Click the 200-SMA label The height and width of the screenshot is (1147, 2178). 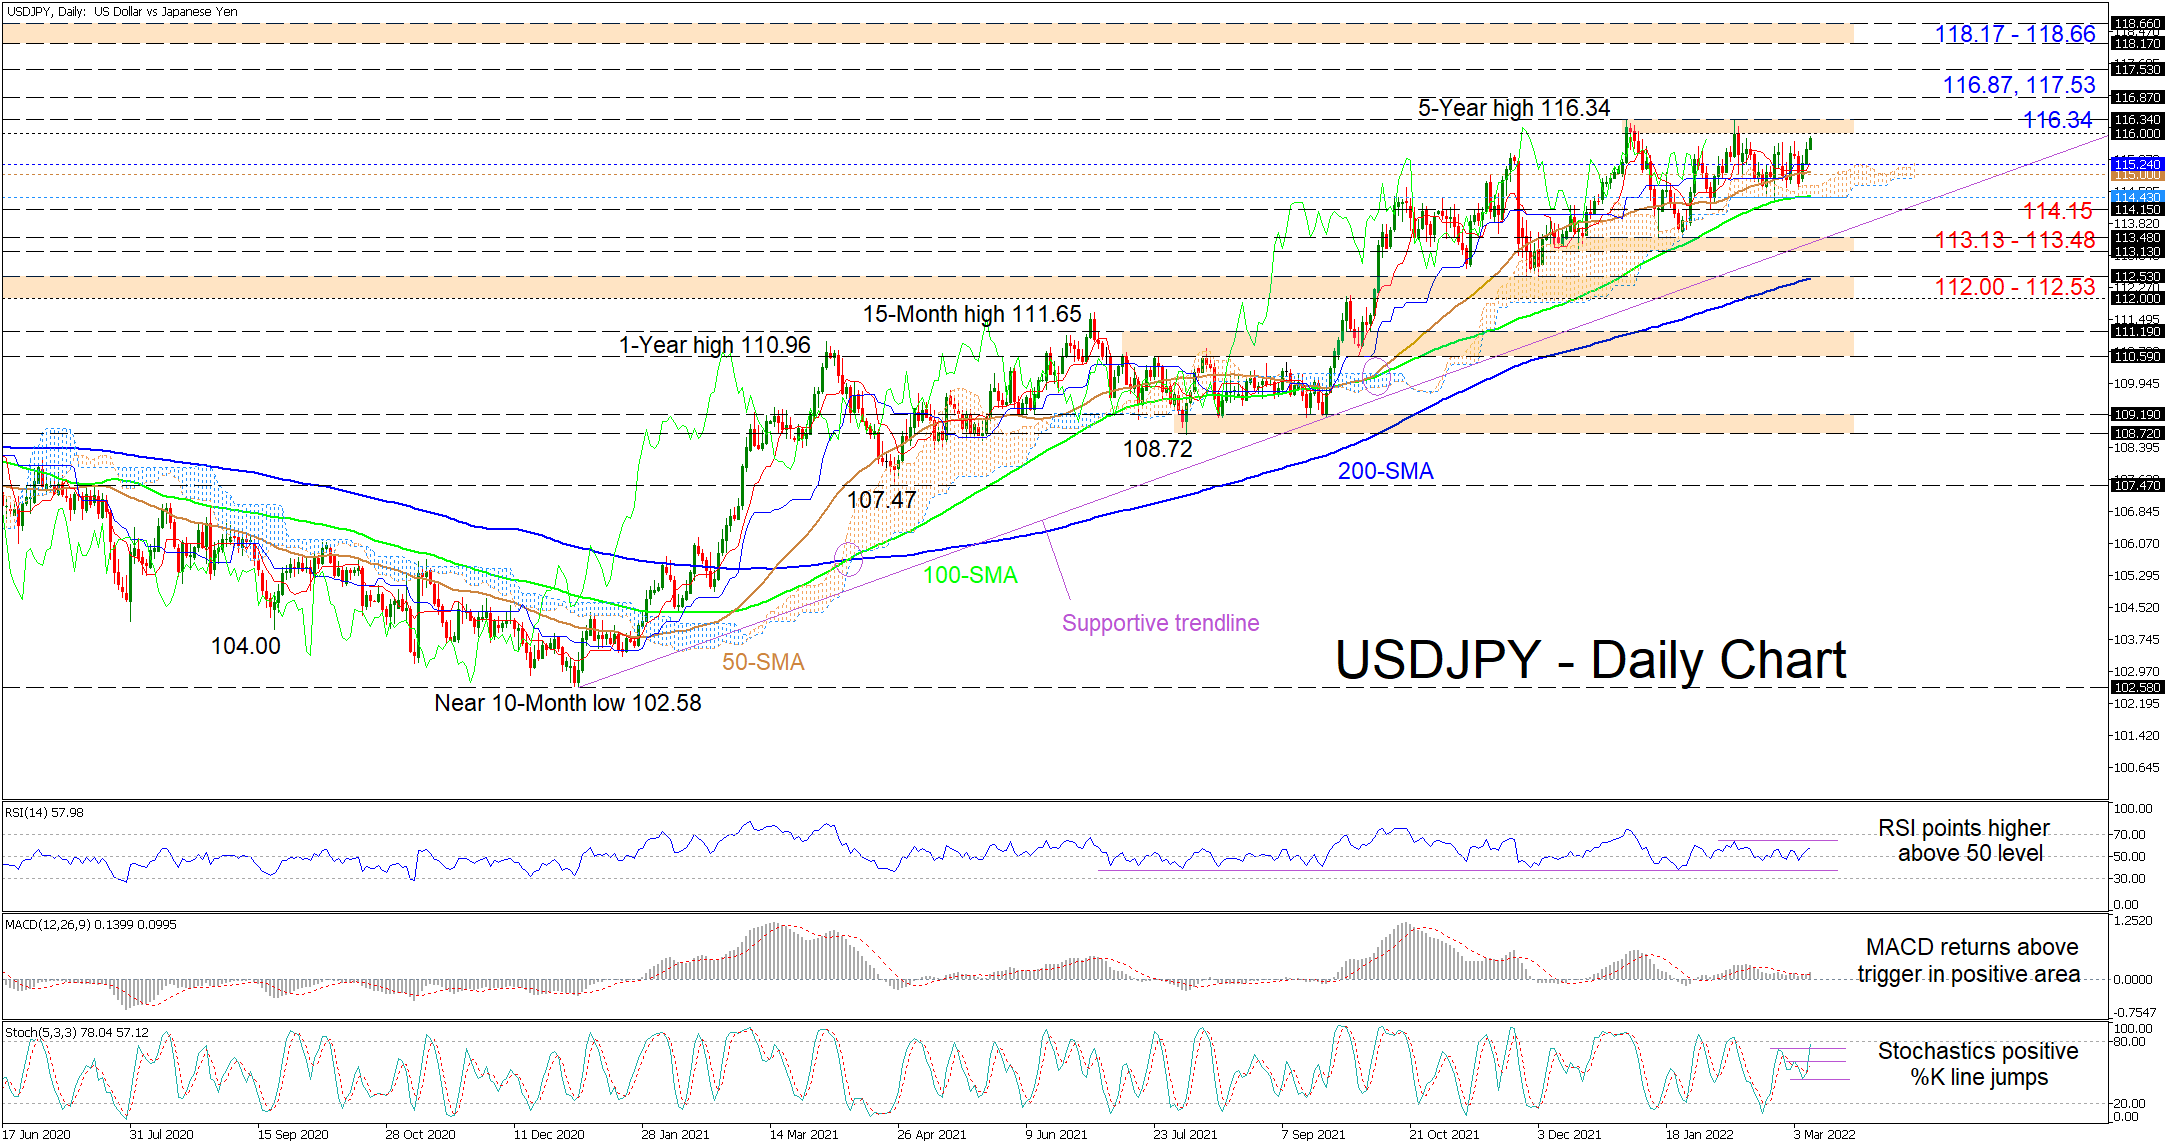point(1385,471)
